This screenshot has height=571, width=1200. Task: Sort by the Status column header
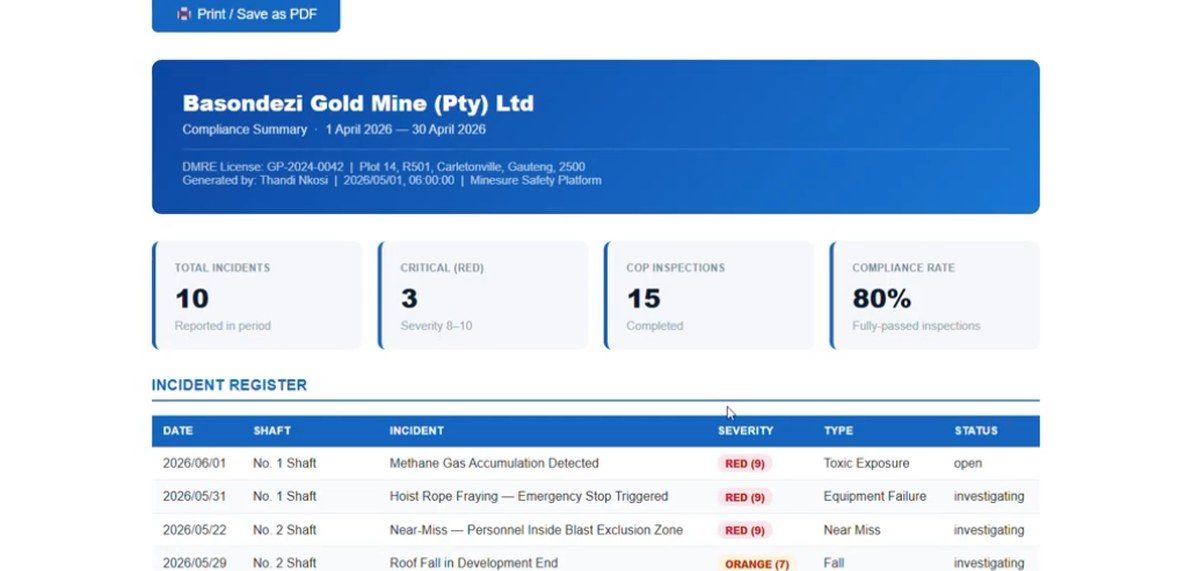(976, 431)
